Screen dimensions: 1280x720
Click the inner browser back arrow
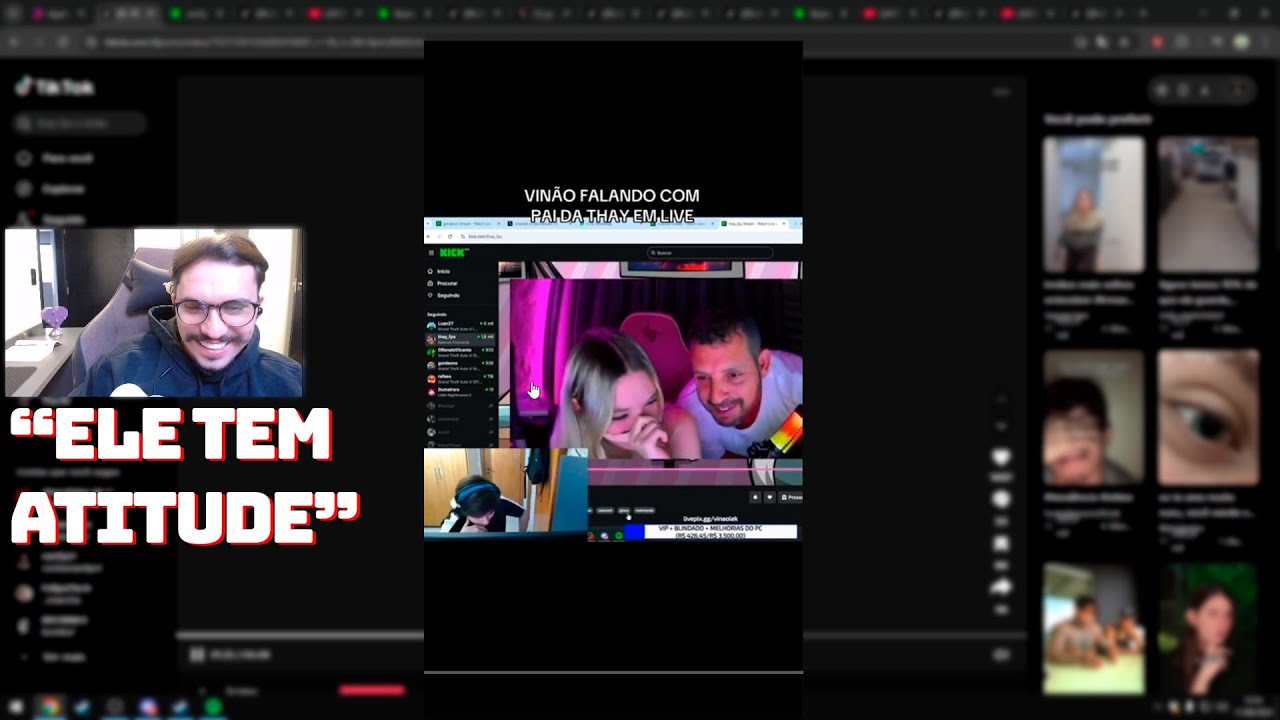(430, 236)
